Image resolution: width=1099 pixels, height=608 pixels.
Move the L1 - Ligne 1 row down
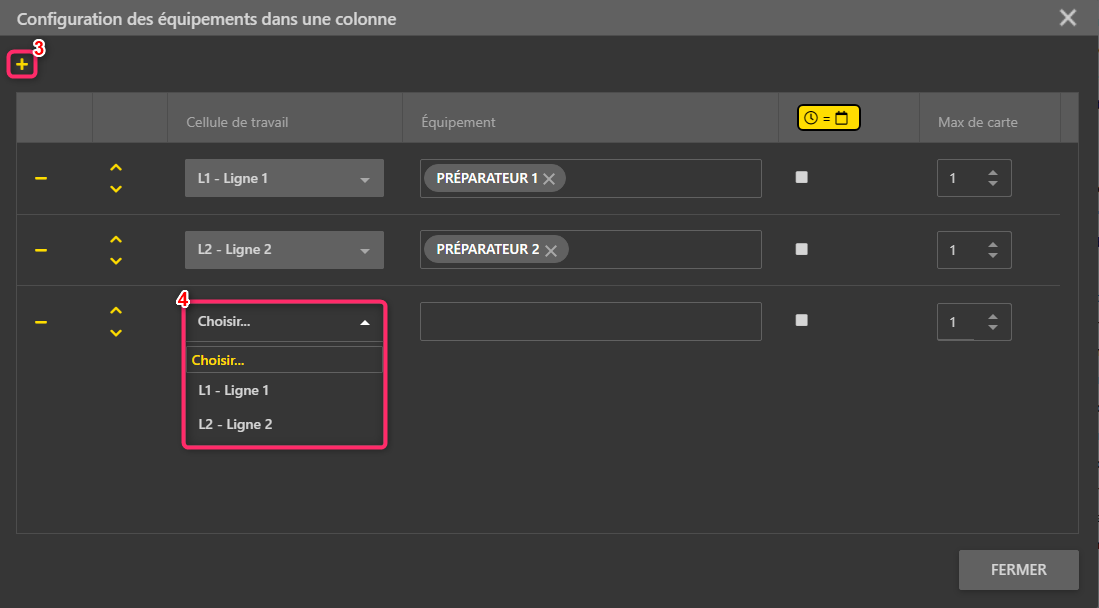pos(116,189)
